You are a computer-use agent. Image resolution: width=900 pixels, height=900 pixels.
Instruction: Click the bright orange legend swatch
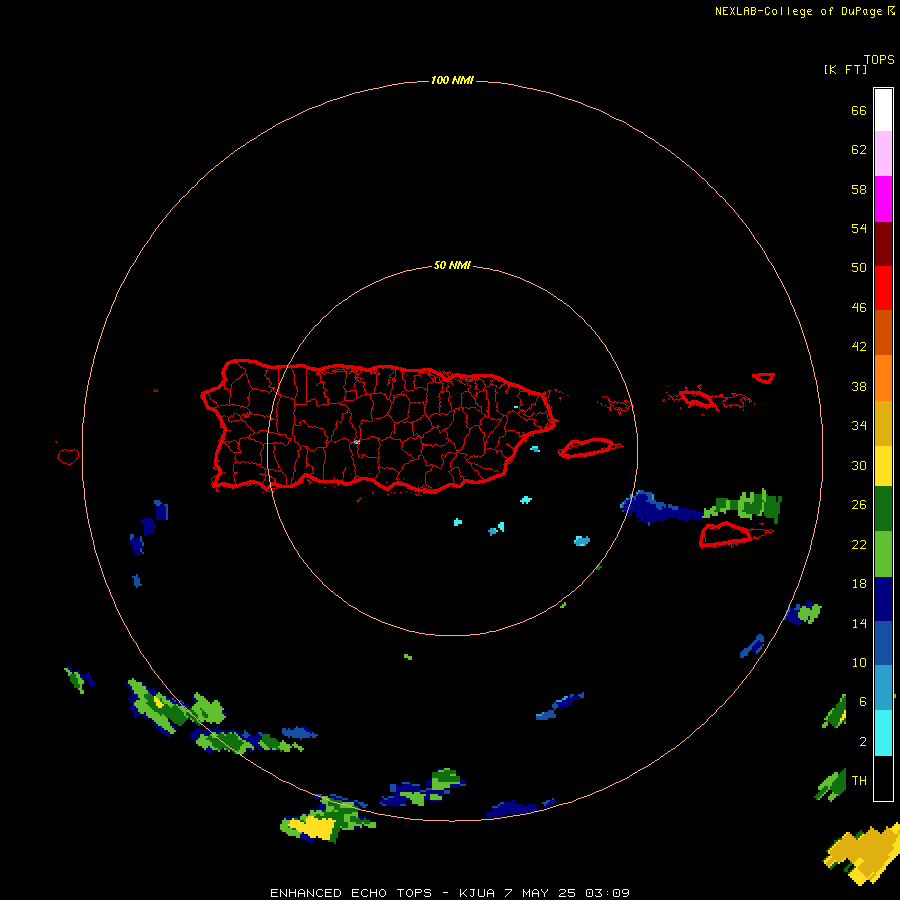click(x=883, y=377)
